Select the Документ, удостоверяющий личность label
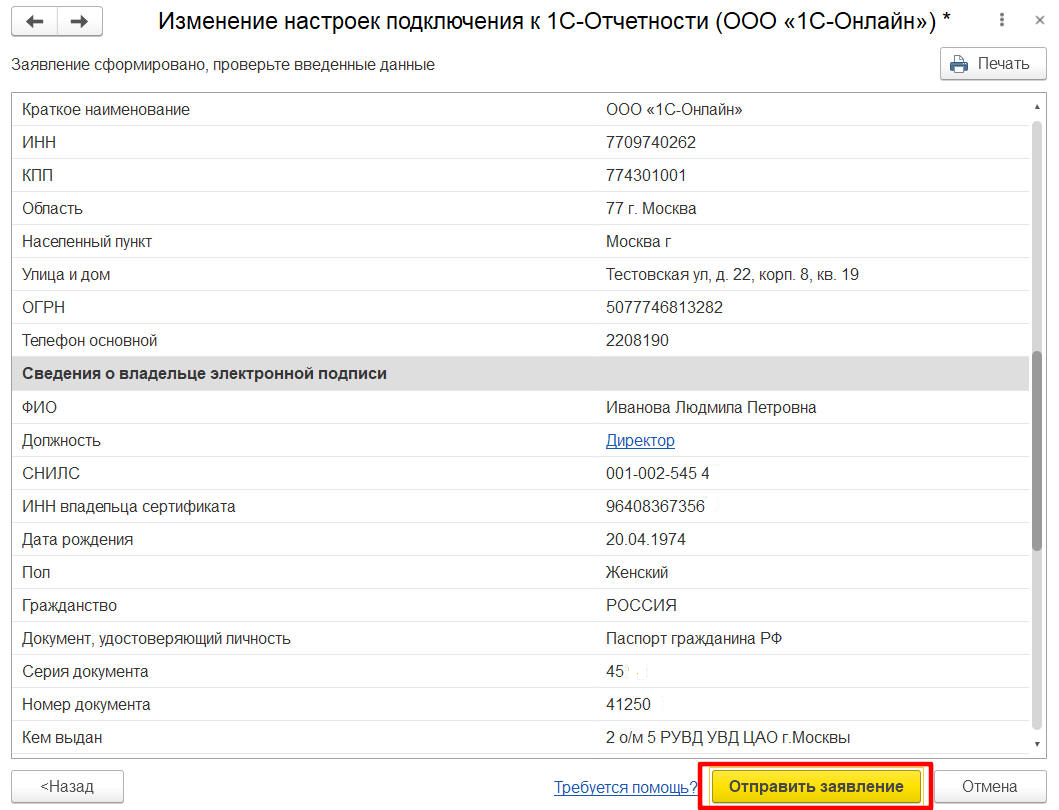The width and height of the screenshot is (1059, 810). coord(156,639)
